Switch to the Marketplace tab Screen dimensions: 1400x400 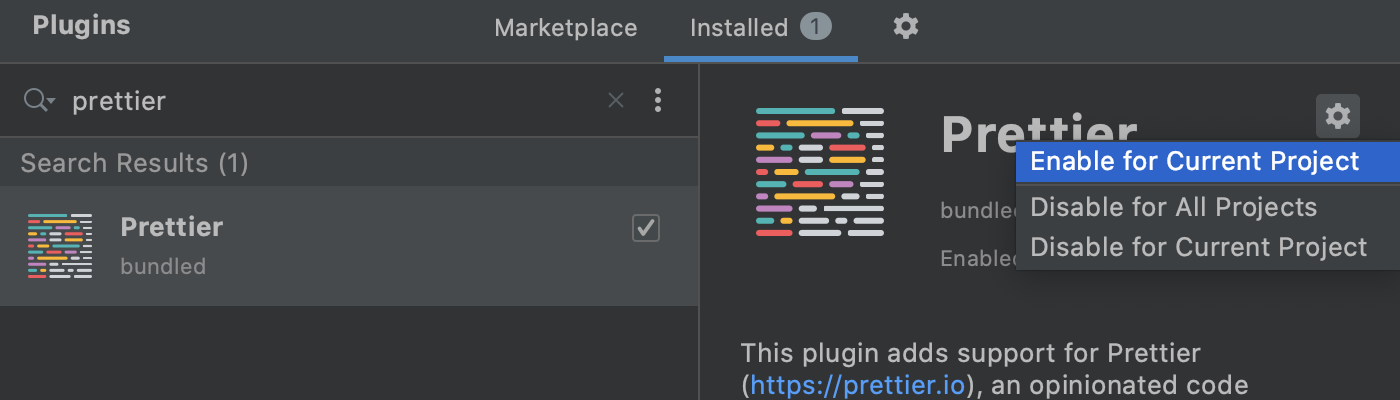(x=566, y=28)
